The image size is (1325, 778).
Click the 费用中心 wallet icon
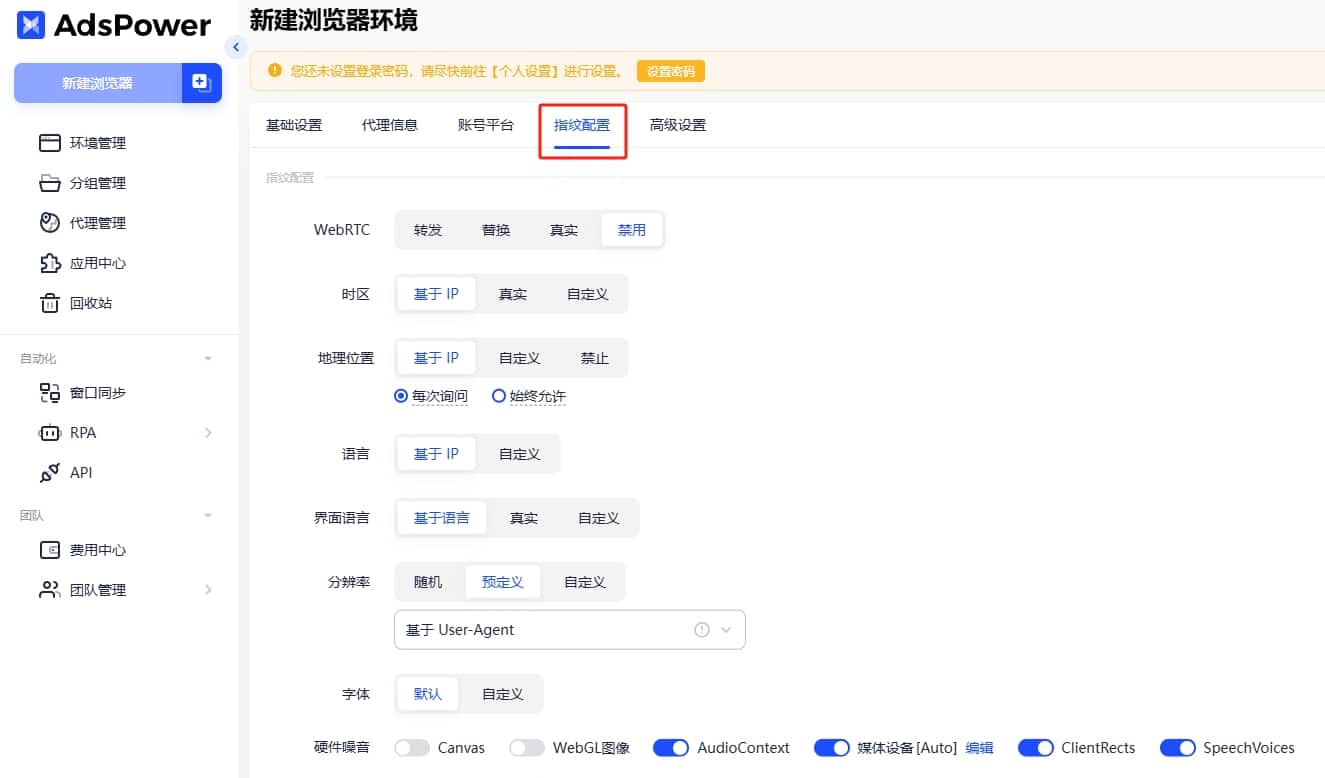click(49, 550)
